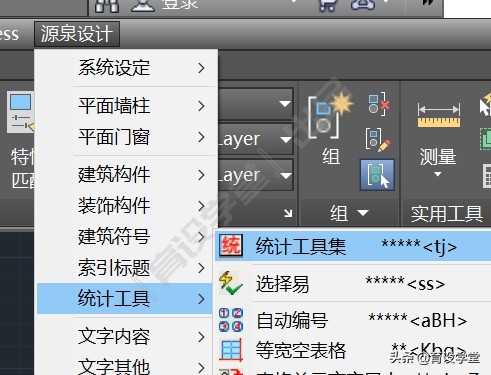
Task: Click the Ungroup icon with red X
Action: pyautogui.click(x=379, y=104)
